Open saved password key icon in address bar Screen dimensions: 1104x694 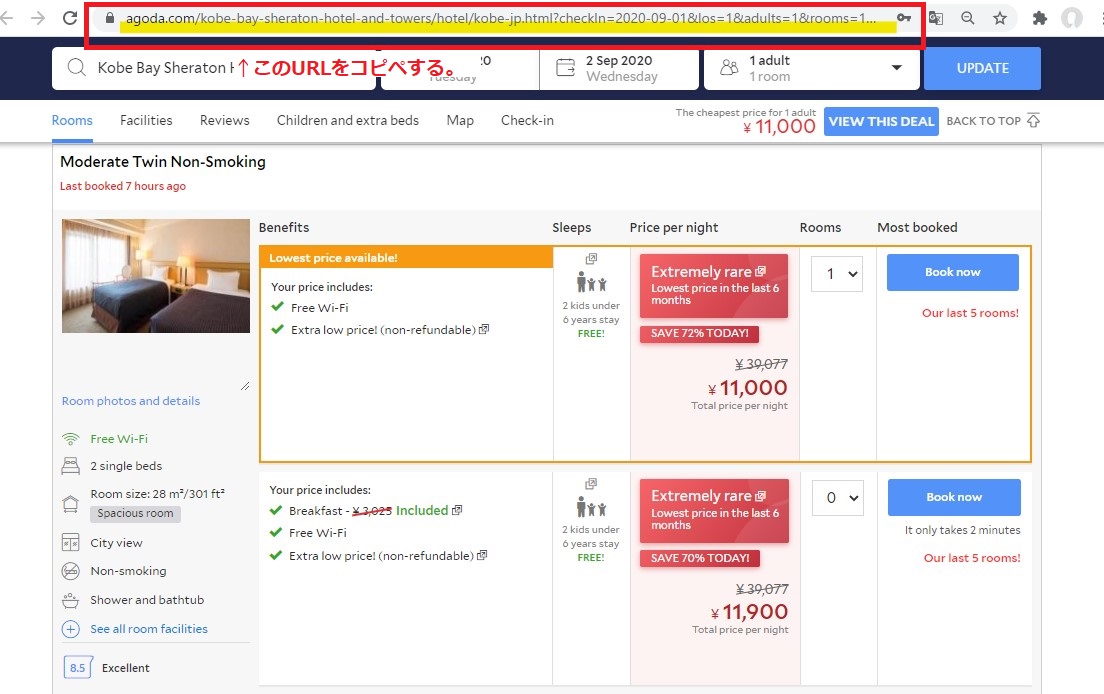(x=904, y=18)
